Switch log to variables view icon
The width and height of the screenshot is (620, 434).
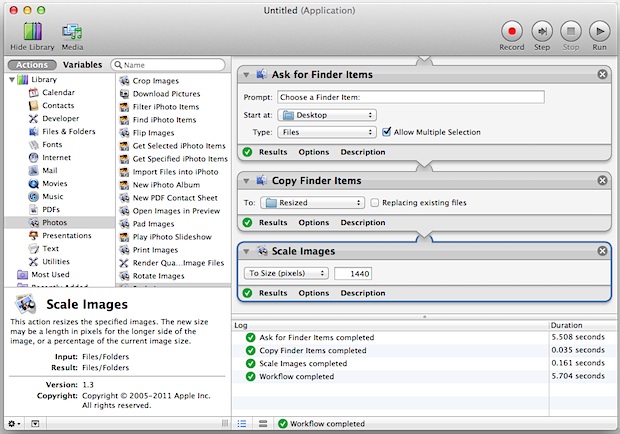263,424
